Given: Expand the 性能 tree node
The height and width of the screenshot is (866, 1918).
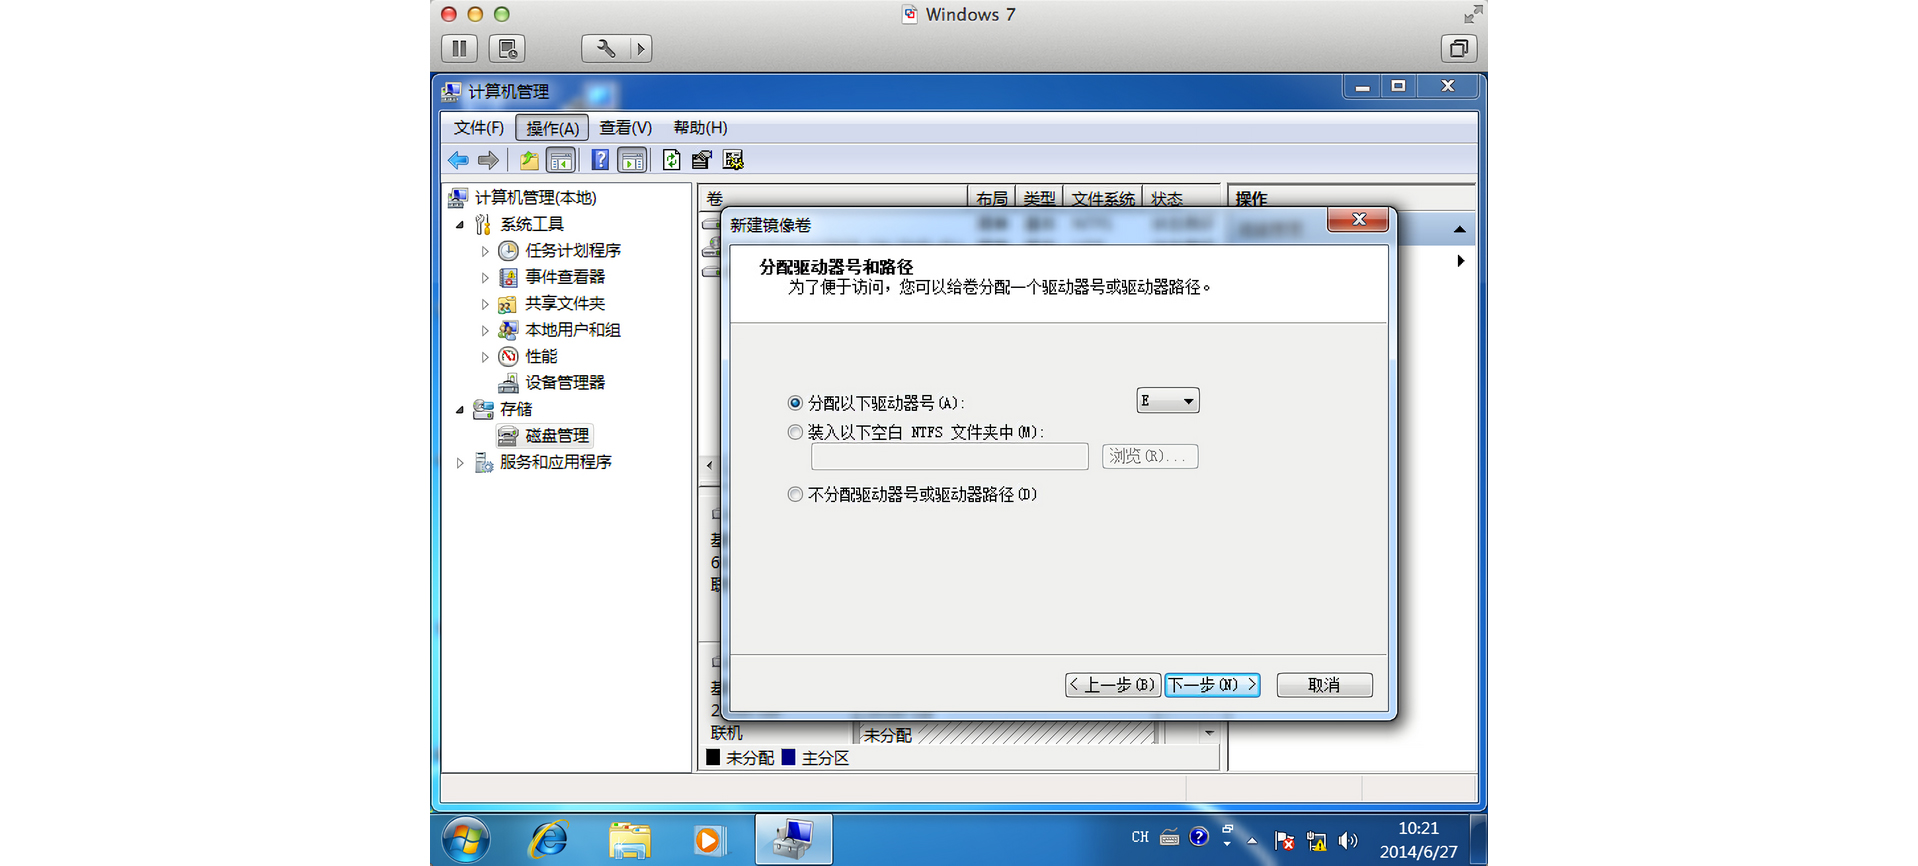Looking at the screenshot, I should pyautogui.click(x=485, y=357).
